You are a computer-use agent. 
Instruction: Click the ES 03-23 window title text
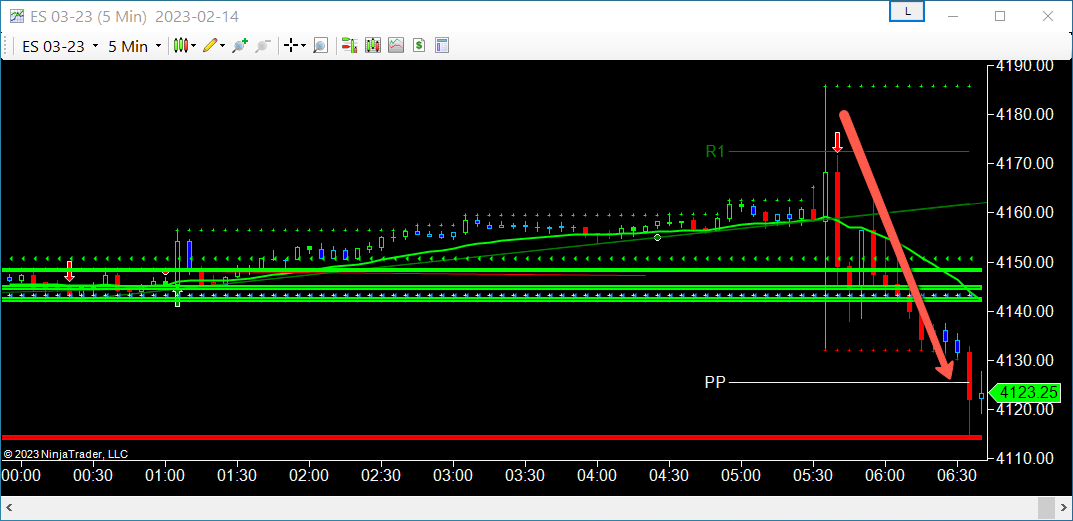click(135, 16)
